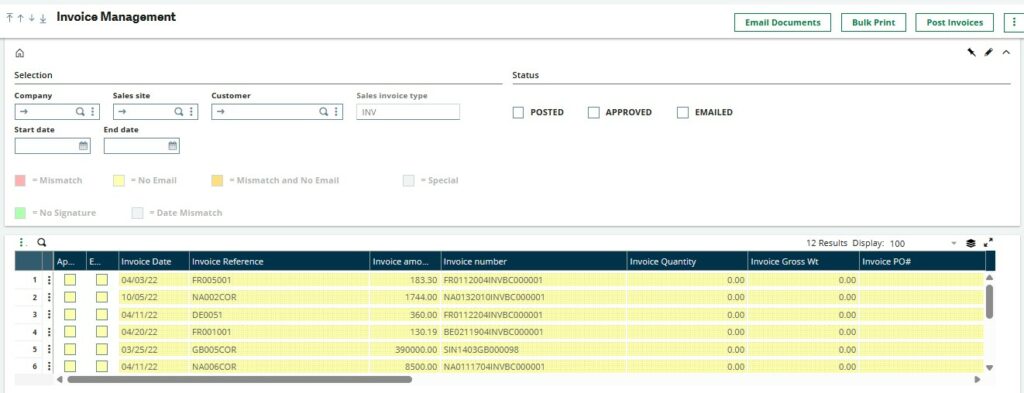1024x393 pixels.
Task: Select invoice number SIN1403GB000098 cell
Action: point(534,349)
